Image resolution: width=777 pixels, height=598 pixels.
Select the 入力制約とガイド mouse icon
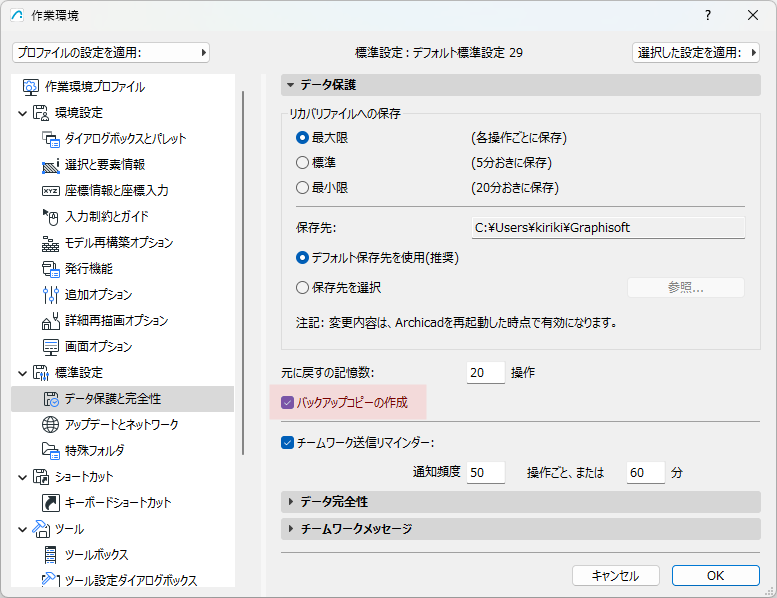click(x=51, y=217)
